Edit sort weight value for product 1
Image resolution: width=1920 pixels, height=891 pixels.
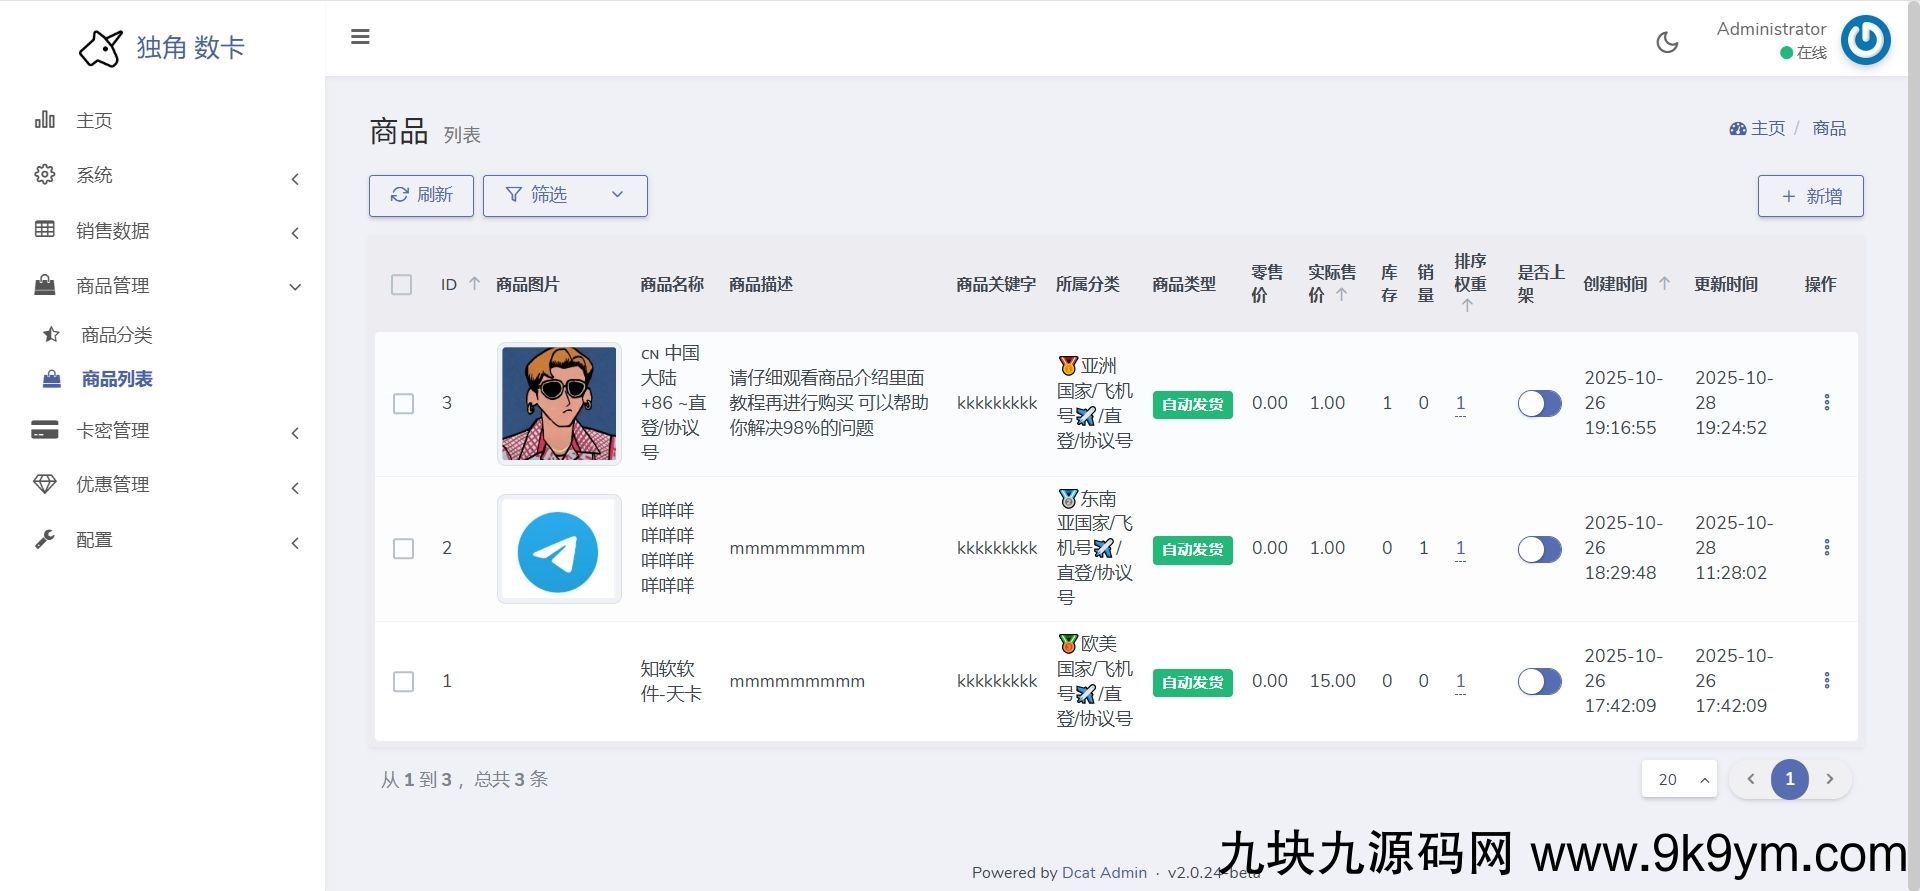tap(1460, 681)
